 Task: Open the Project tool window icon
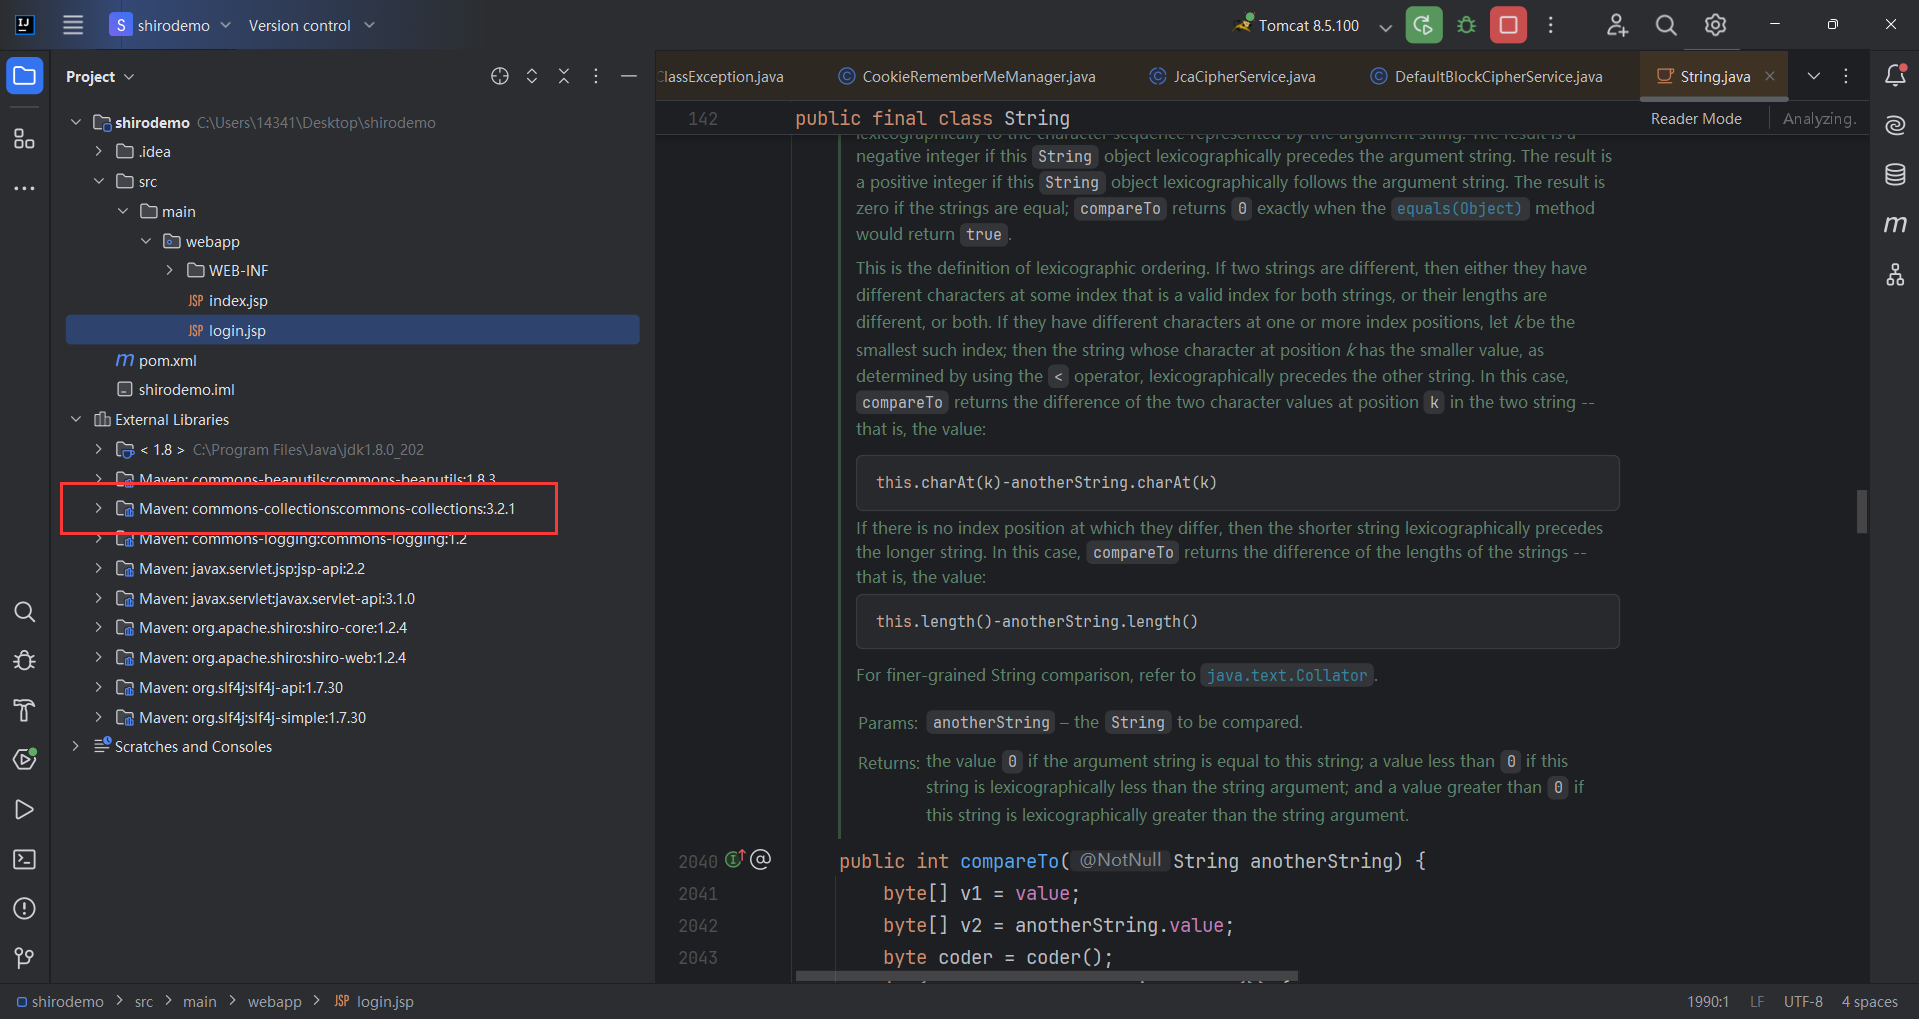(x=25, y=76)
